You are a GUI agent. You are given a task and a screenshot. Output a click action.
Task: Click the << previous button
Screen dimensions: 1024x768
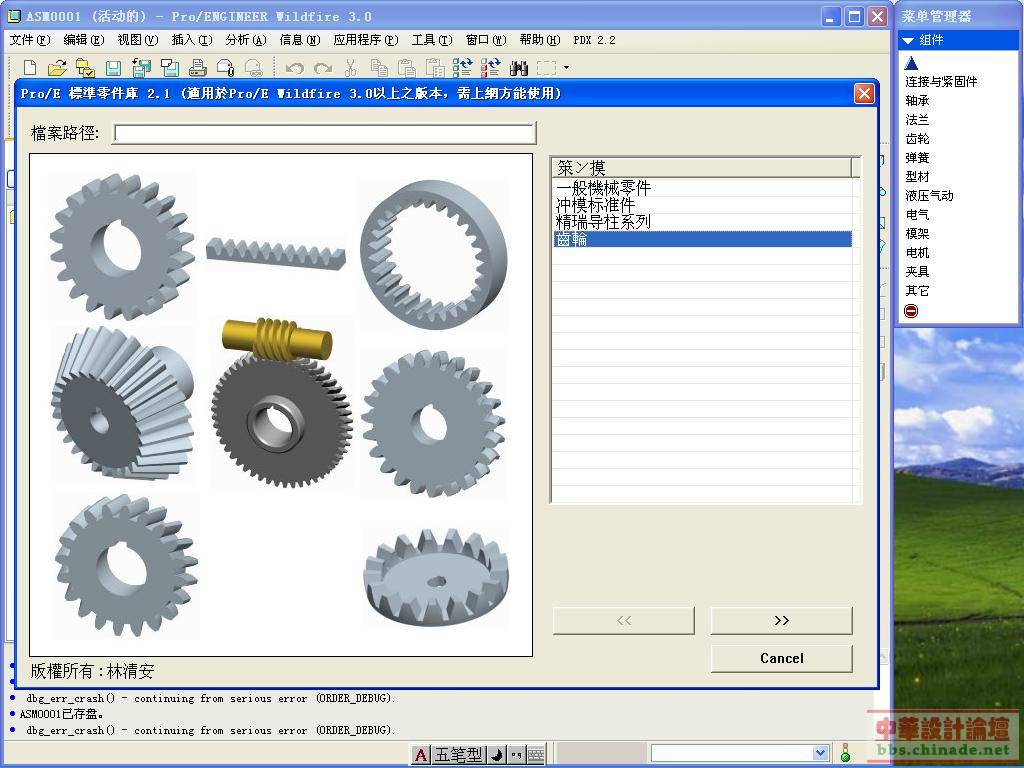(x=624, y=620)
